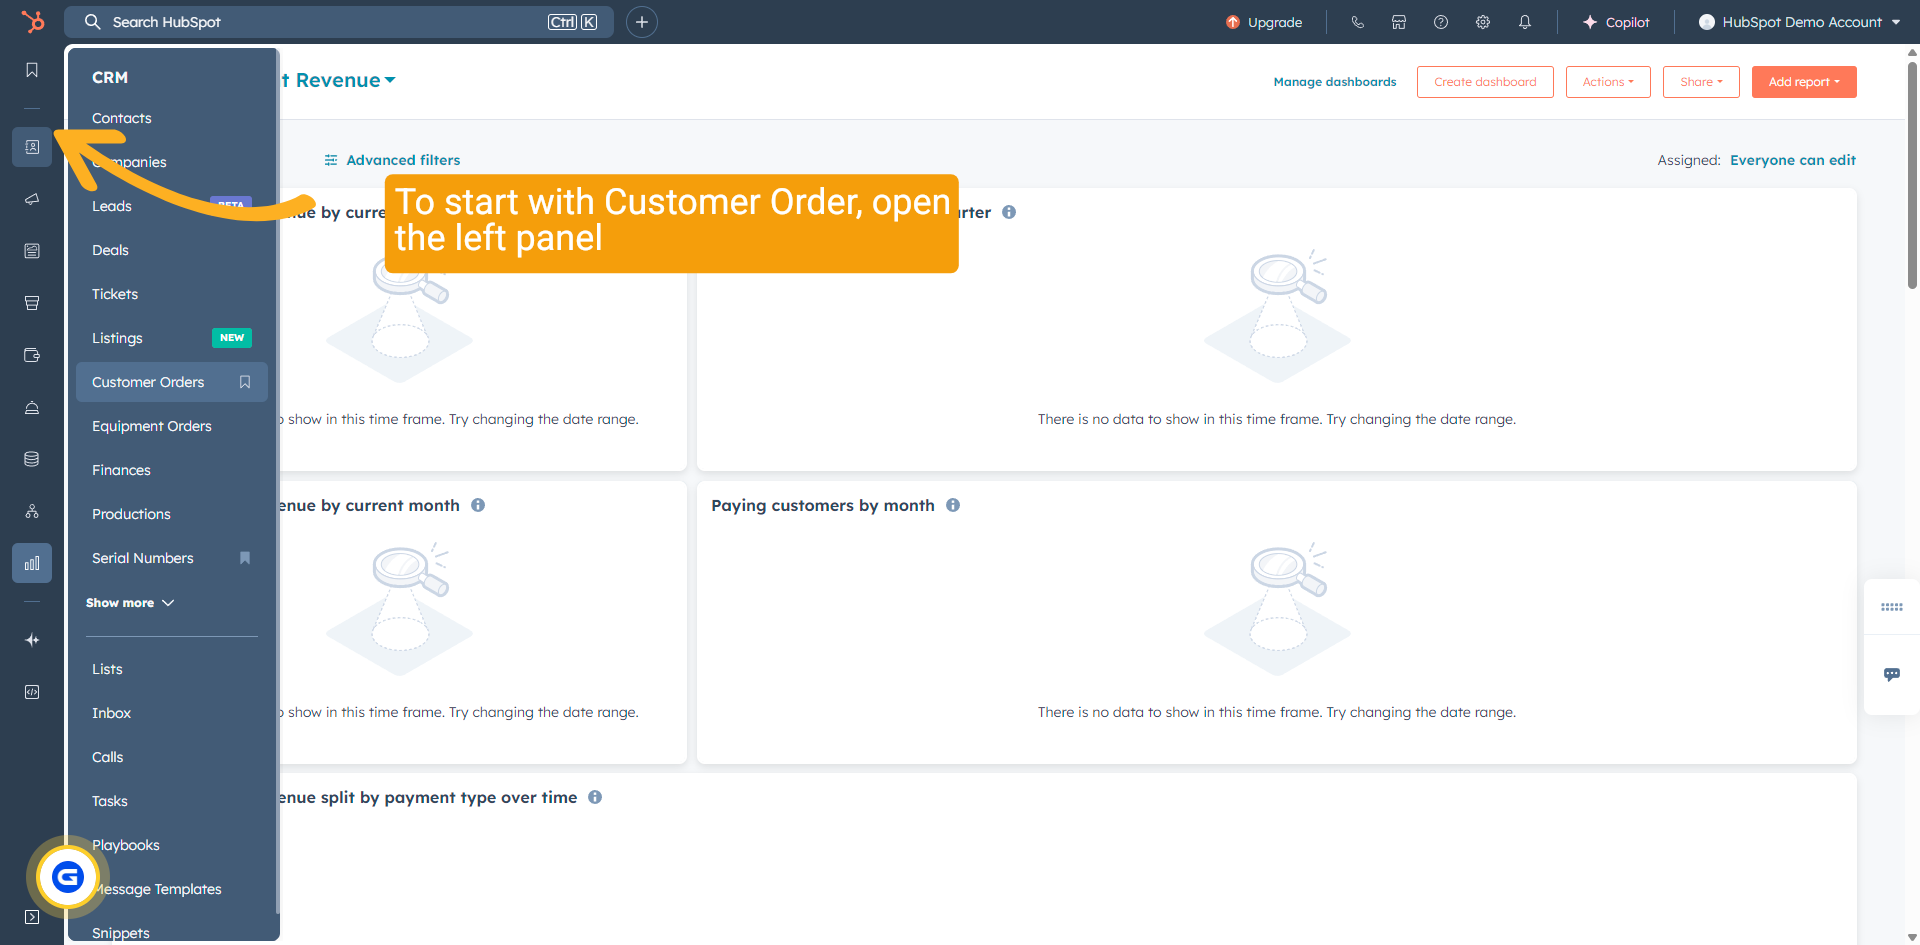Select the Reporting bar chart sidebar icon
Screen dimensions: 1920x945
(x=32, y=563)
